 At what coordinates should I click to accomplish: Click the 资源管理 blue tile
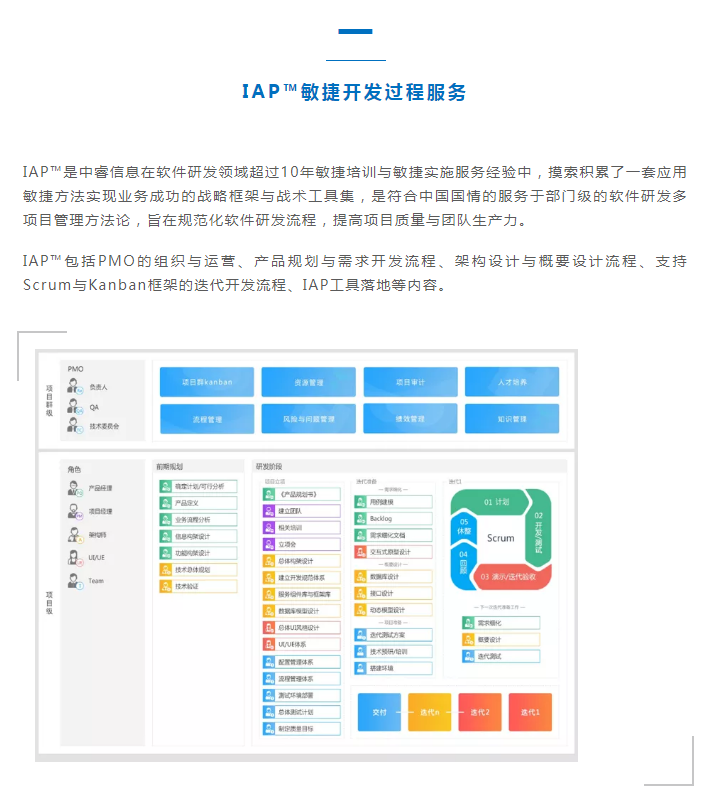pyautogui.click(x=308, y=382)
